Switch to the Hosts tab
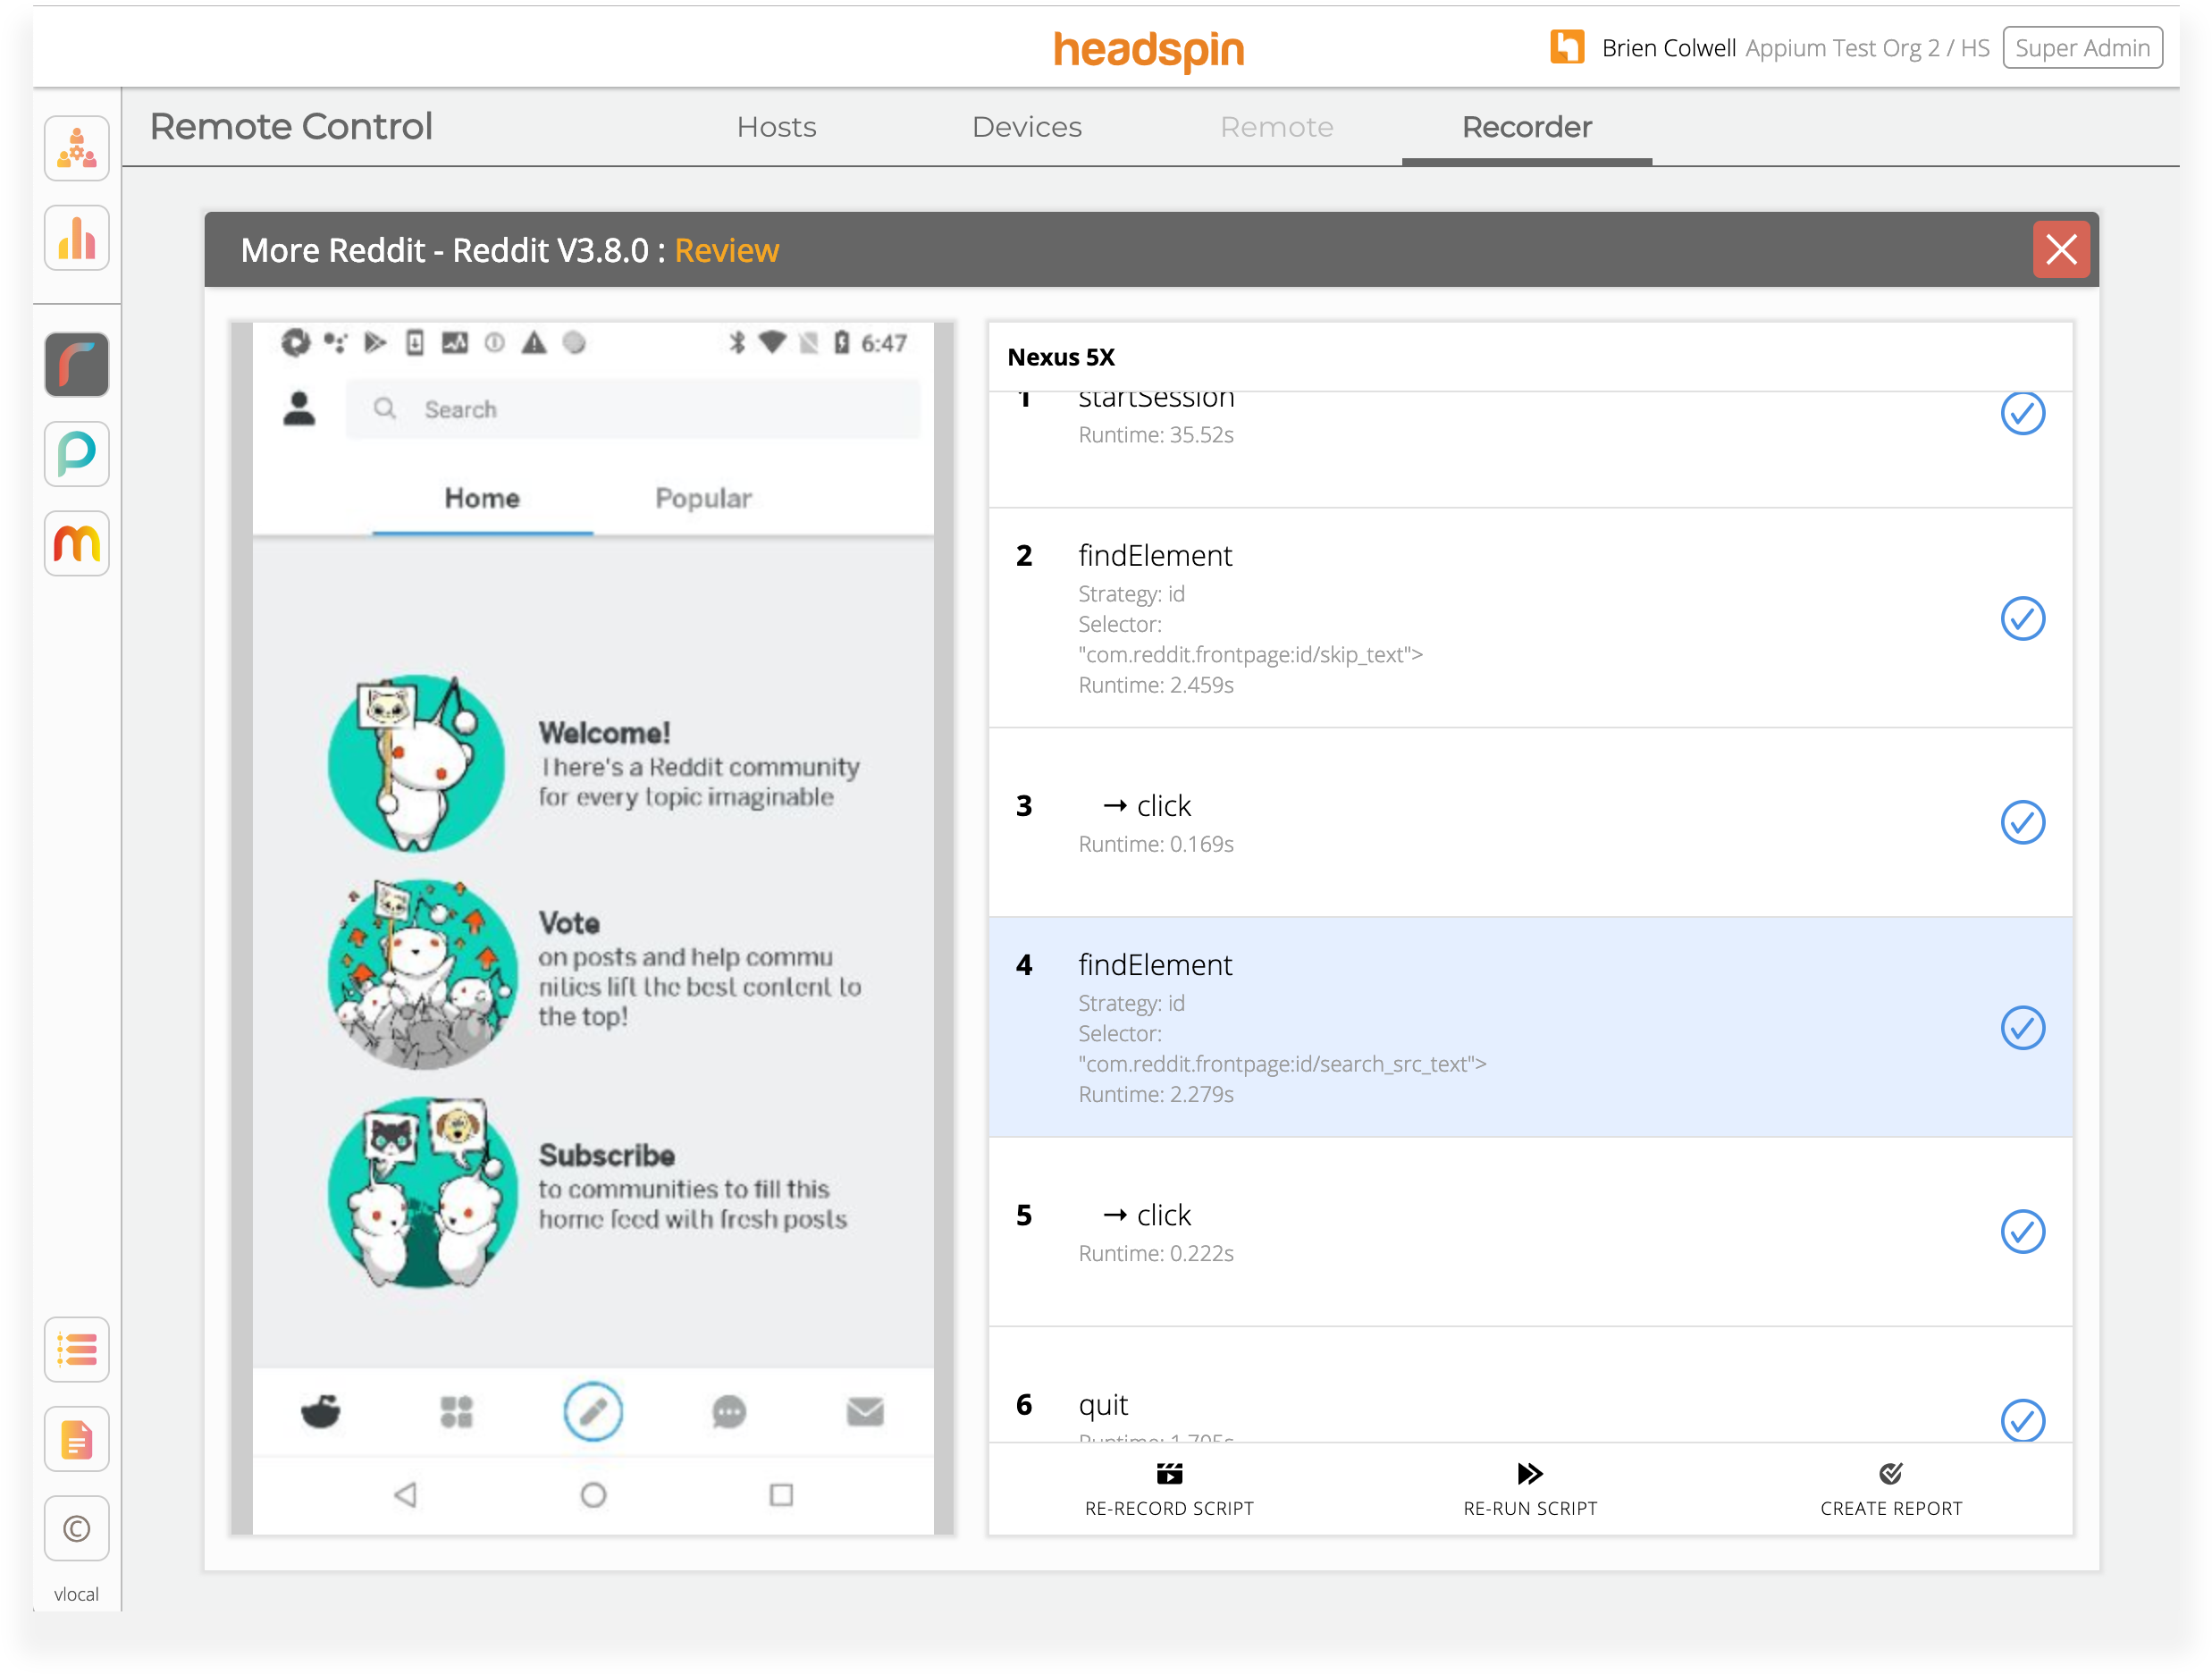The image size is (2212, 1674). tap(777, 127)
